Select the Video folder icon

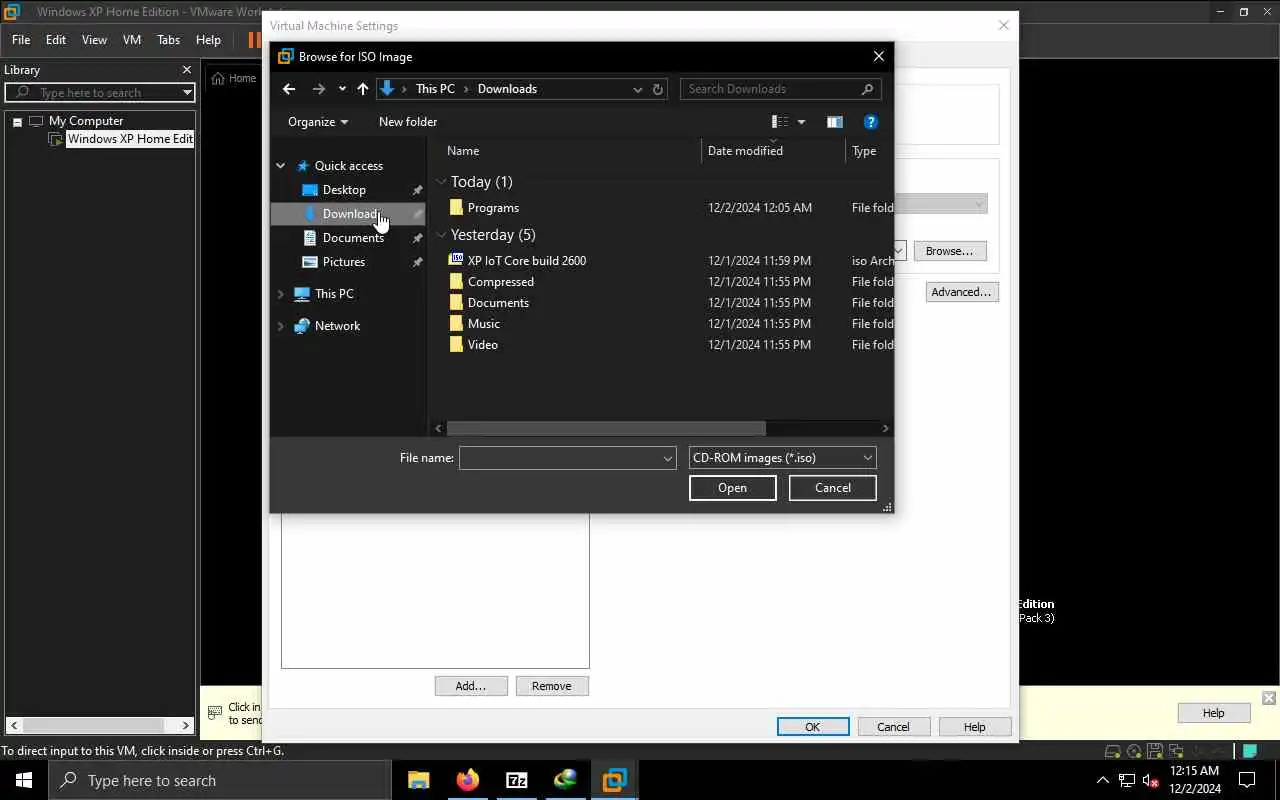456,345
